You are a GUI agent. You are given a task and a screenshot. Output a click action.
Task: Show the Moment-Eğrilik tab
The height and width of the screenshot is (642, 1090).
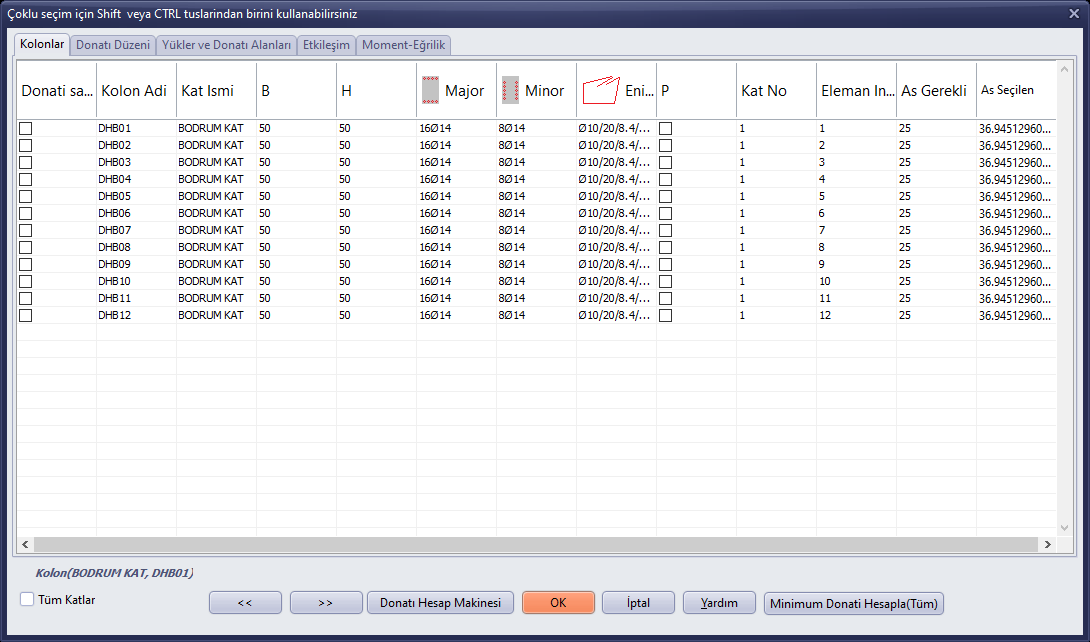pyautogui.click(x=405, y=45)
